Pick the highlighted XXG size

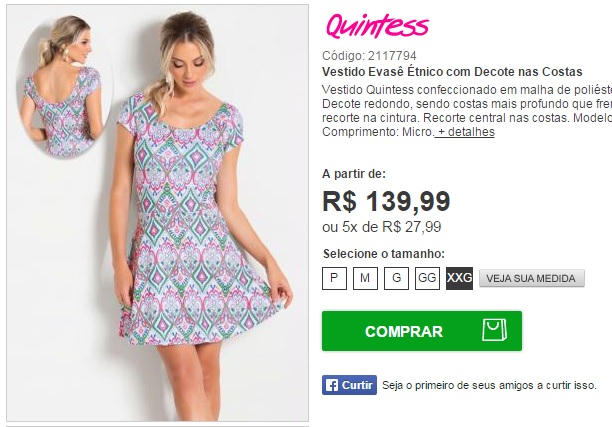coord(459,278)
